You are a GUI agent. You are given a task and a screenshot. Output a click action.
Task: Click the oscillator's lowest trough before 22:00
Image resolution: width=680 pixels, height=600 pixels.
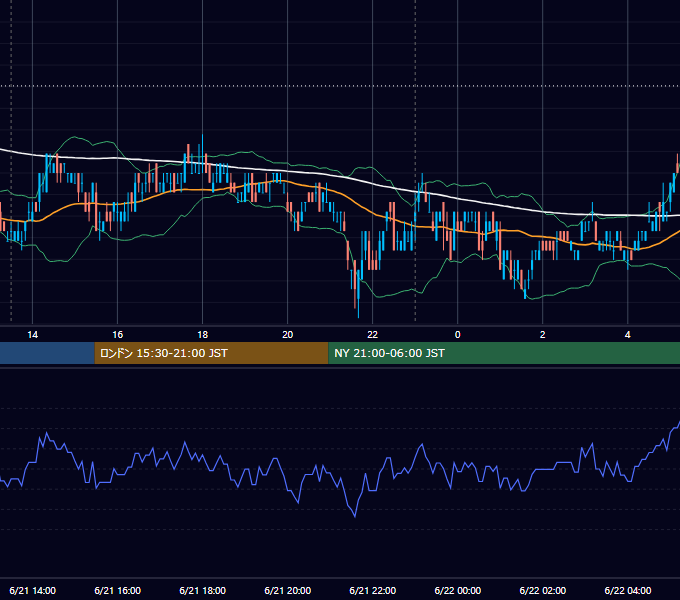(355, 516)
